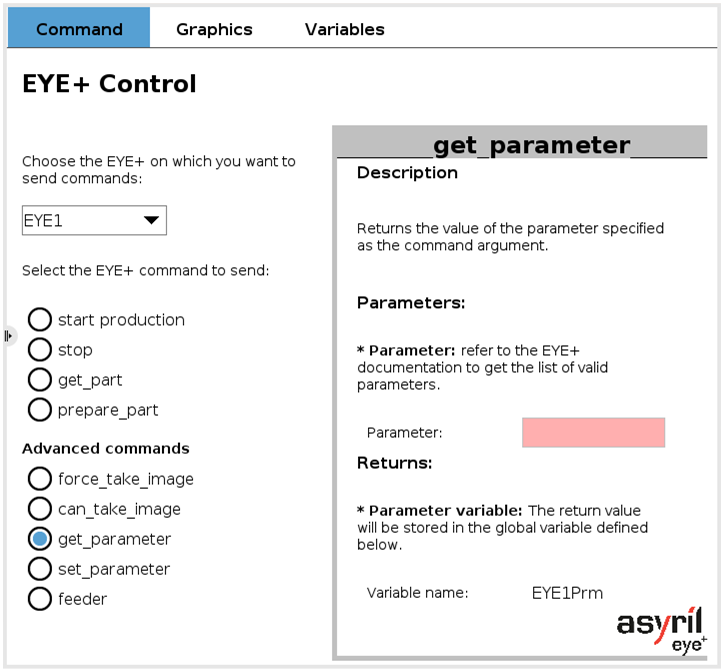Click the selected get_parameter radio button
Viewport: 724px width, 670px height.
click(40, 539)
